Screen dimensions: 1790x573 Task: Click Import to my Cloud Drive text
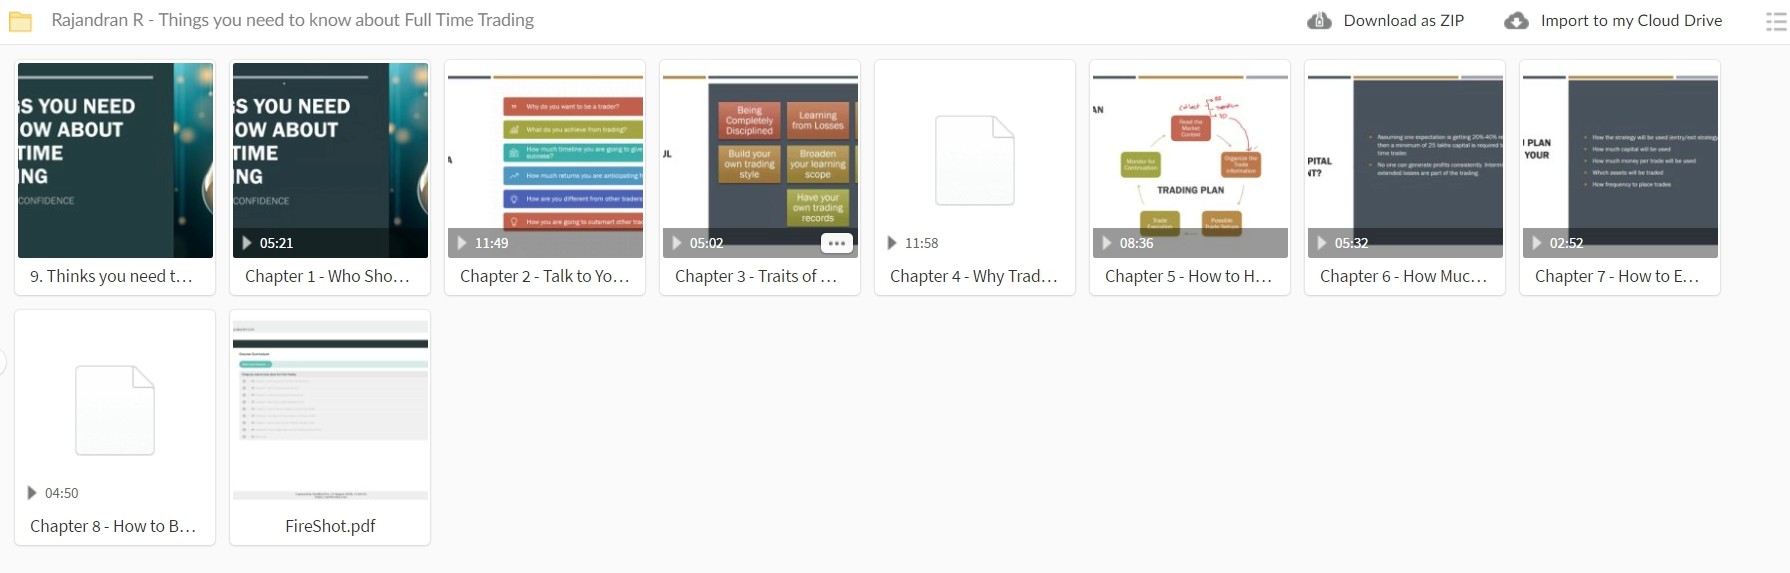(x=1631, y=20)
